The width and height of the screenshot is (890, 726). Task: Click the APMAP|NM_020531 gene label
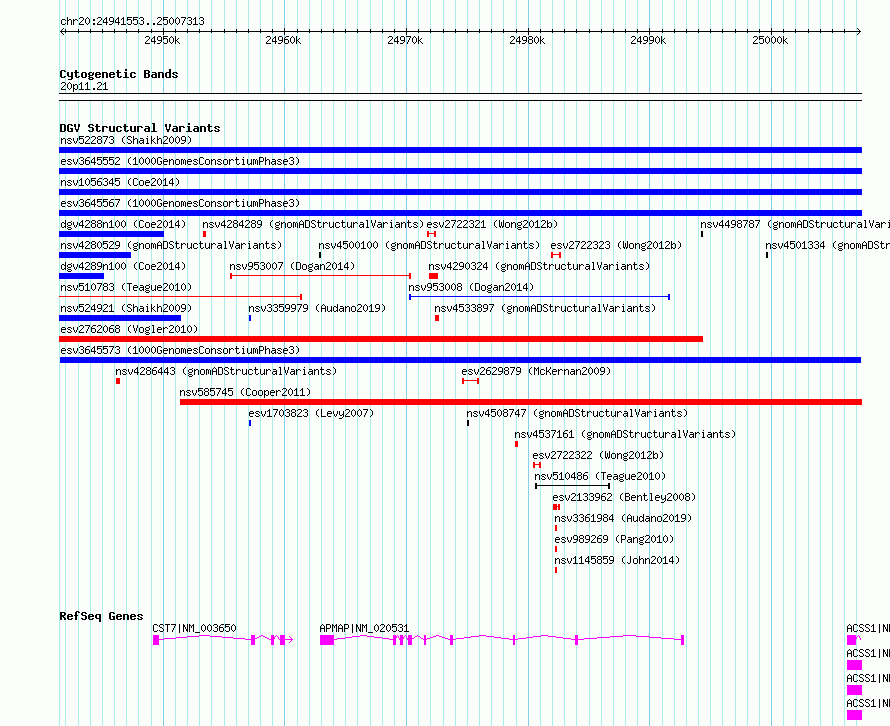coord(364,628)
